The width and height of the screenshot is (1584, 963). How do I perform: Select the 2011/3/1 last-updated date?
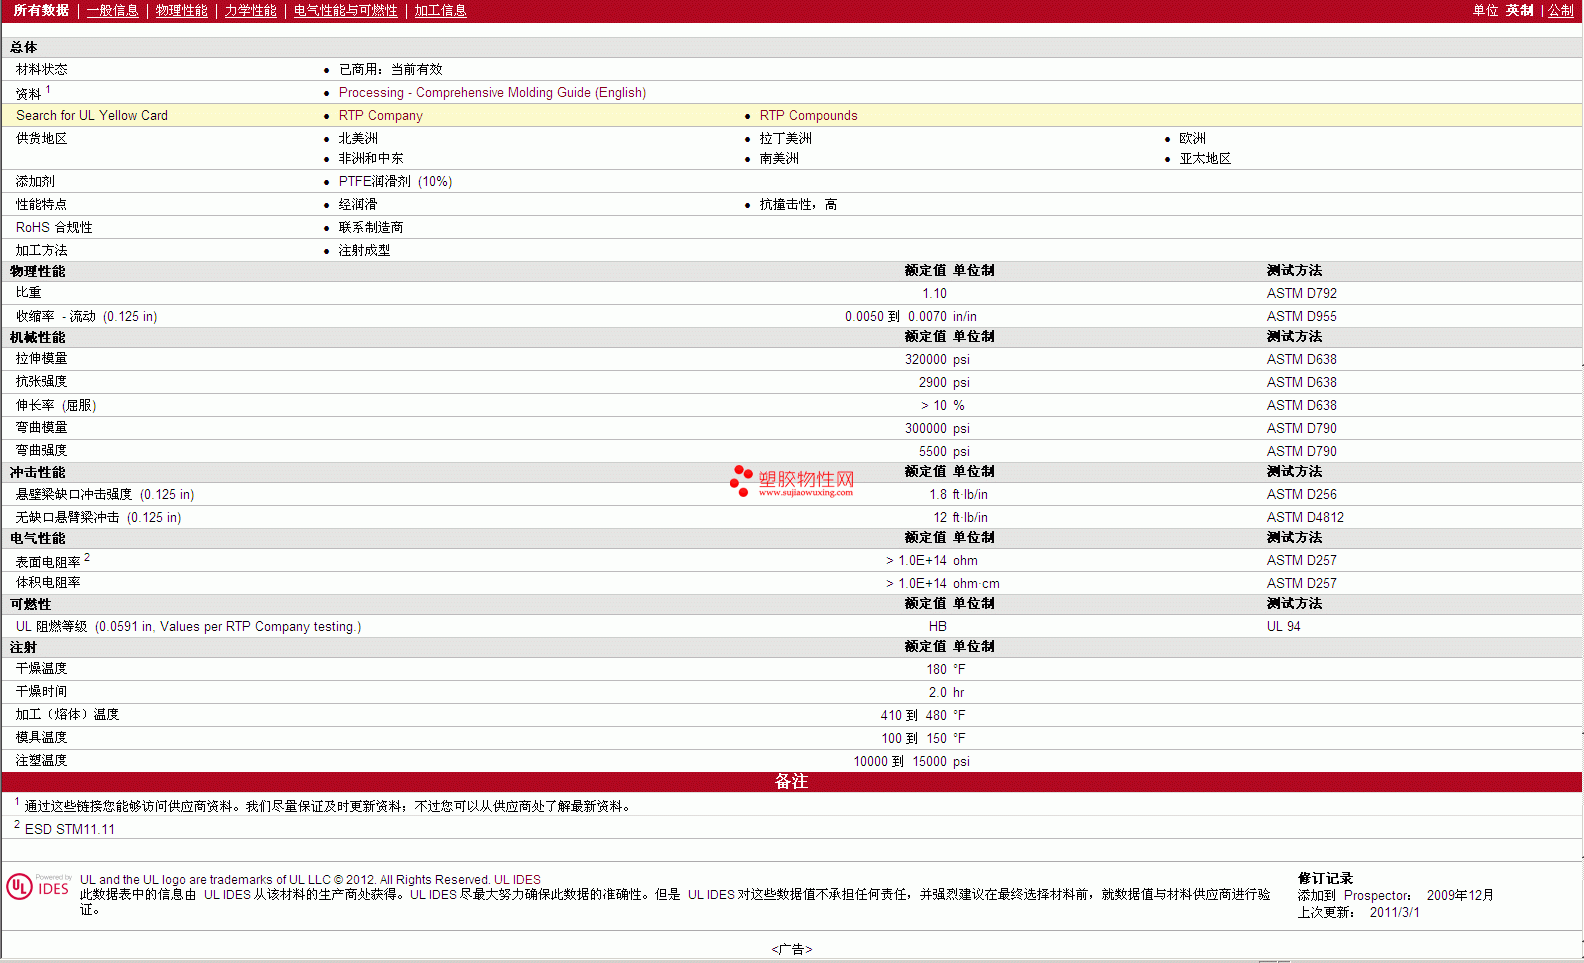point(1394,912)
